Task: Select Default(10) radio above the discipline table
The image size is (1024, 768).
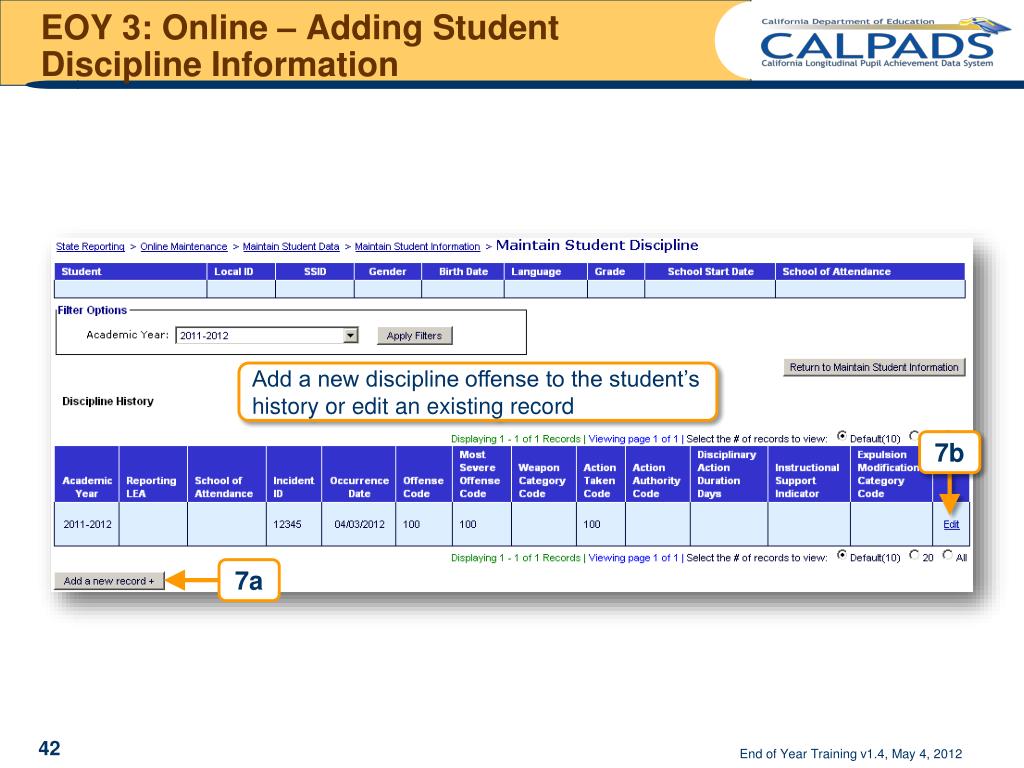Action: click(842, 436)
